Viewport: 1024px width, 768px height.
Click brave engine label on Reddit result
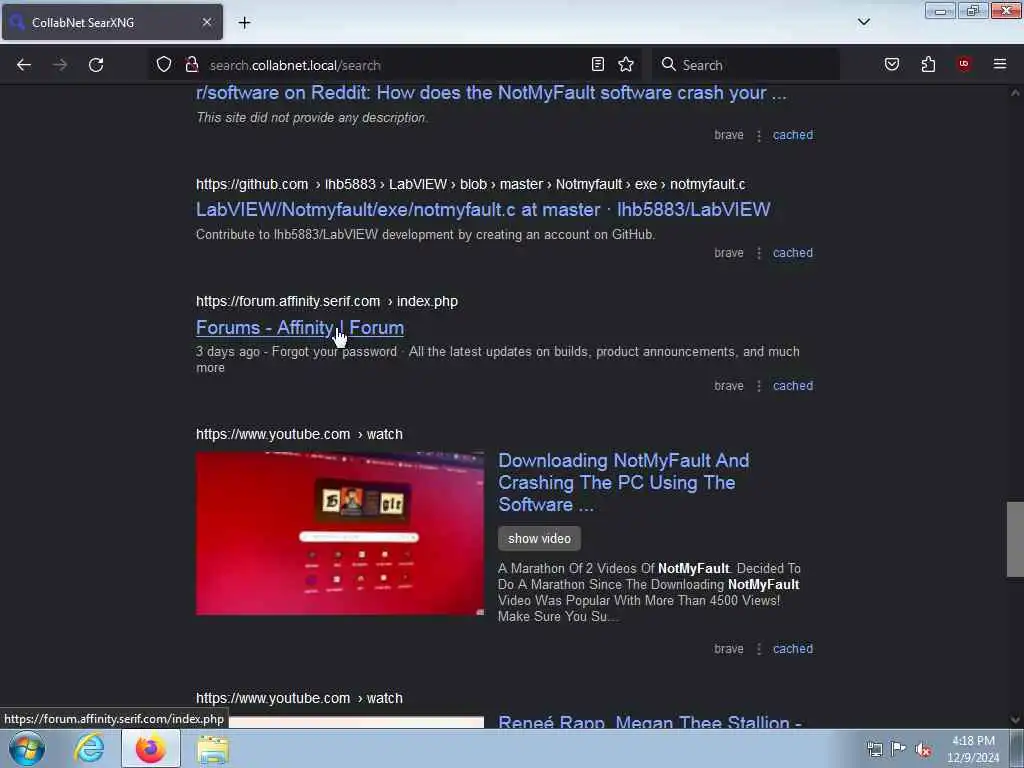point(729,135)
